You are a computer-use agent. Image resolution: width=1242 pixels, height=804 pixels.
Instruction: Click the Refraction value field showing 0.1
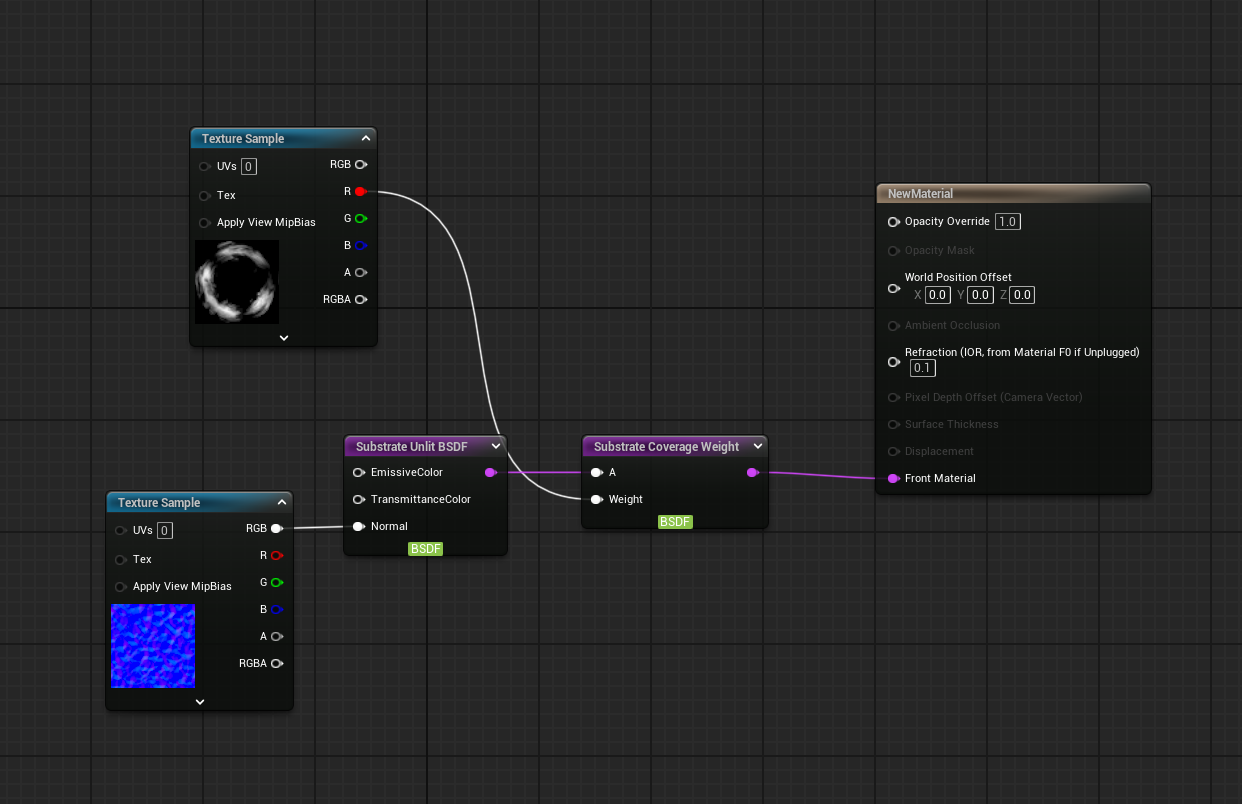pos(922,368)
